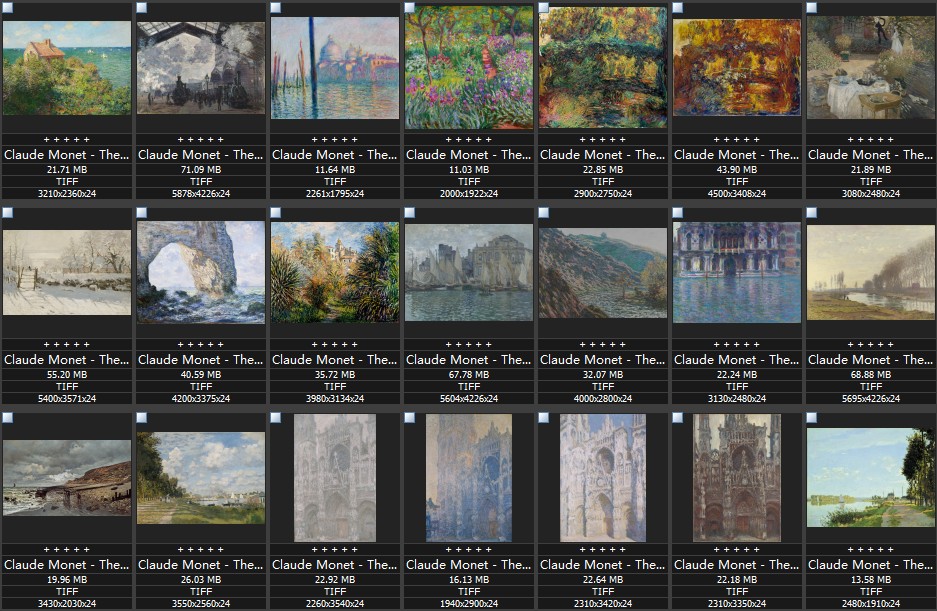Click the "1940x2900x24" dimensions label
Screen dimensions: 937x611
pos(469,604)
